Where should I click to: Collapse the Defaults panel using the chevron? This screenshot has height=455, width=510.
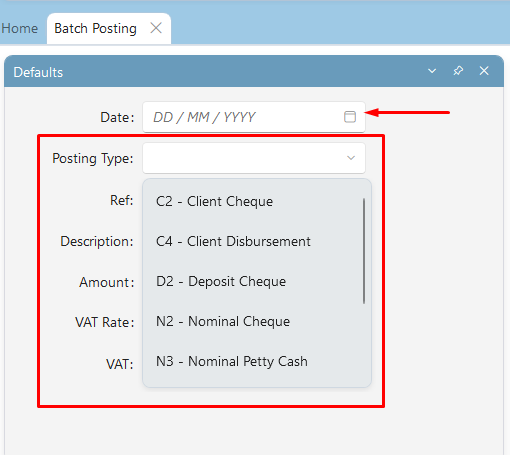tap(432, 71)
